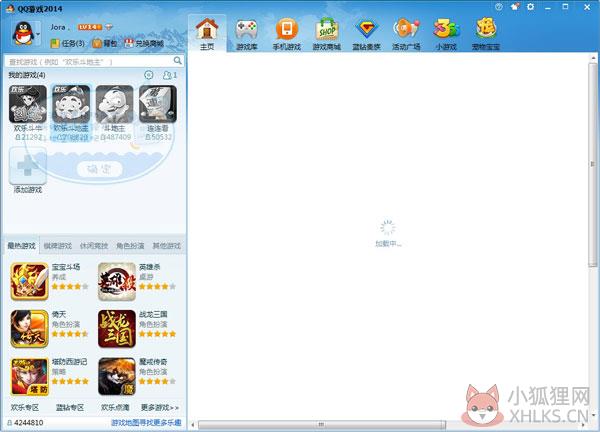
Task: Click the vertical scrollbar up arrow
Action: click(593, 58)
